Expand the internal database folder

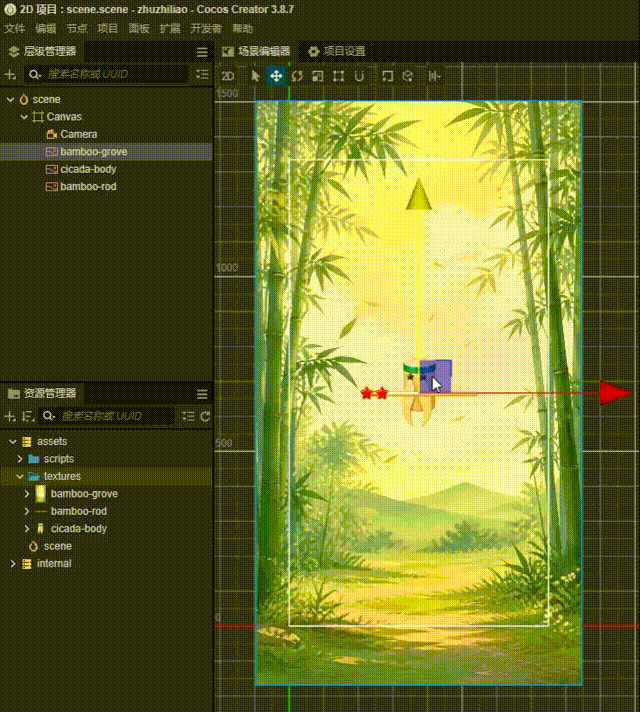13,564
